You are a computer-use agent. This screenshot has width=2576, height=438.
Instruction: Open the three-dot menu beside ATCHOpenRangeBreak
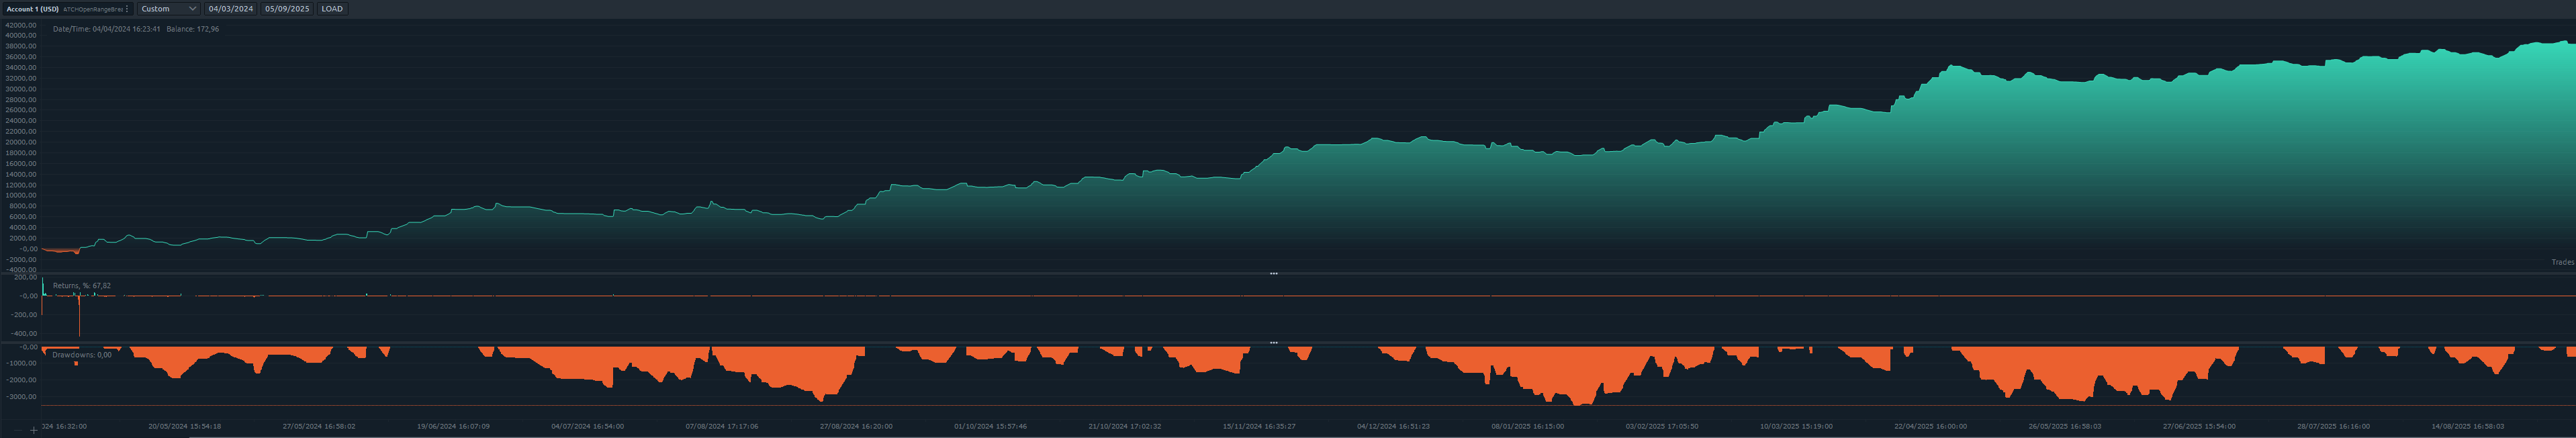pos(127,9)
